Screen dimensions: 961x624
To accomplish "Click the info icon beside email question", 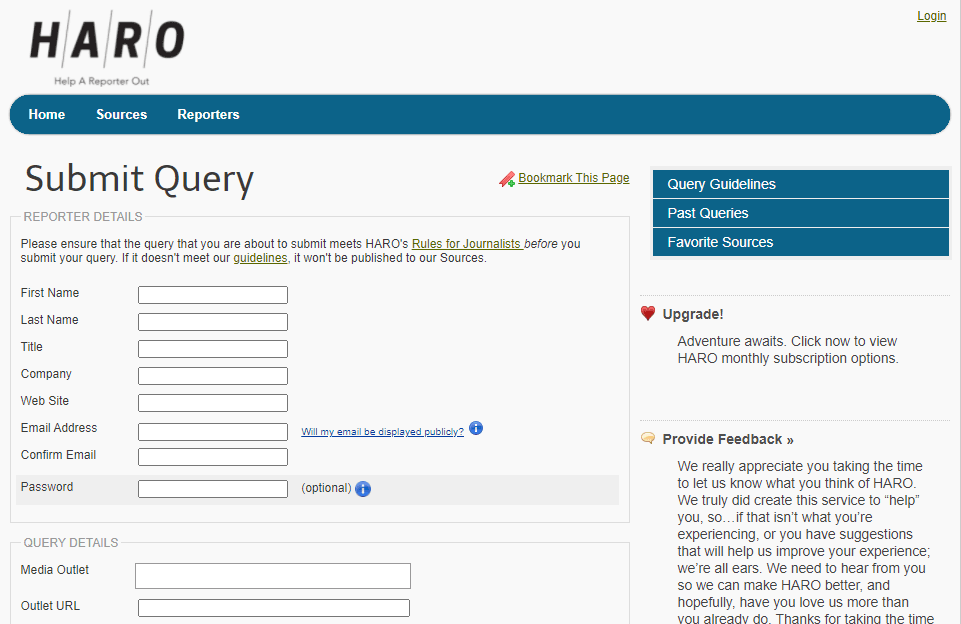I will click(x=476, y=428).
